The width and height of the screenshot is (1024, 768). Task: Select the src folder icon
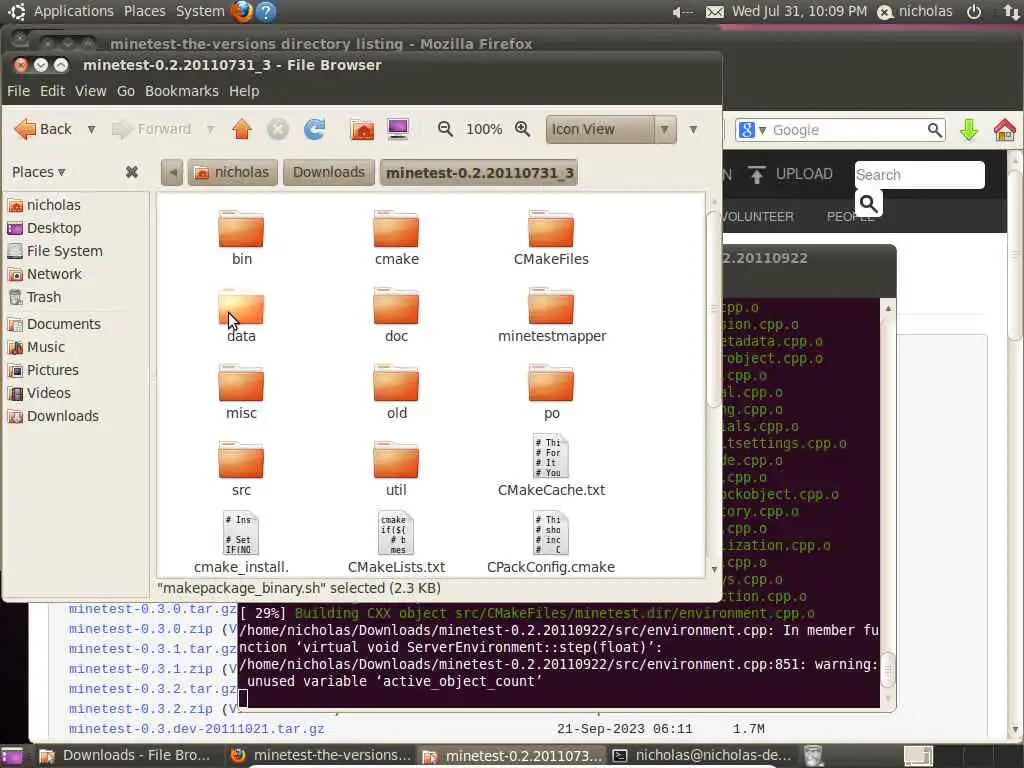(241, 460)
